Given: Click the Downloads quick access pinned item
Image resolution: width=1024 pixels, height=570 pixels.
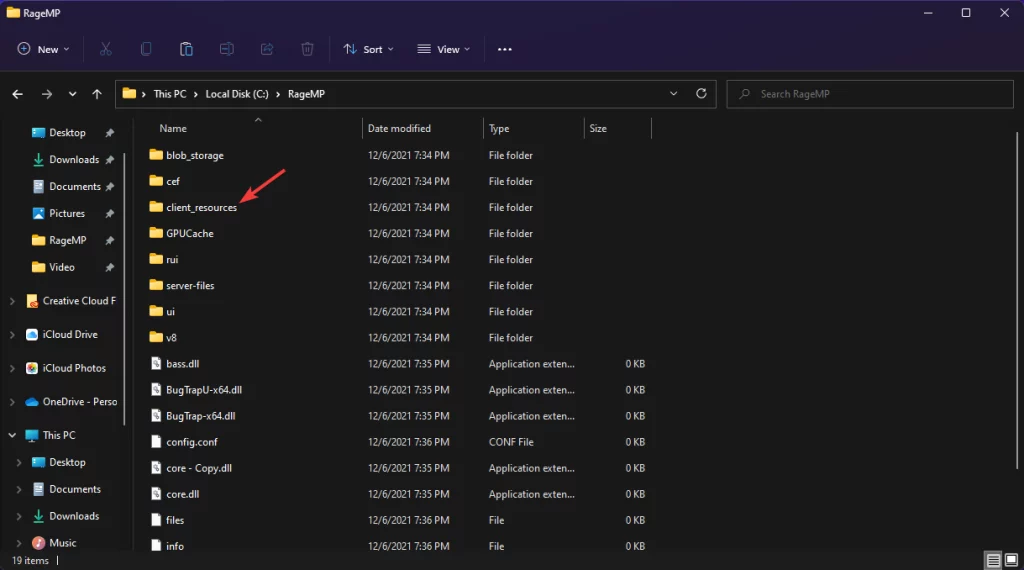Looking at the screenshot, I should [73, 159].
